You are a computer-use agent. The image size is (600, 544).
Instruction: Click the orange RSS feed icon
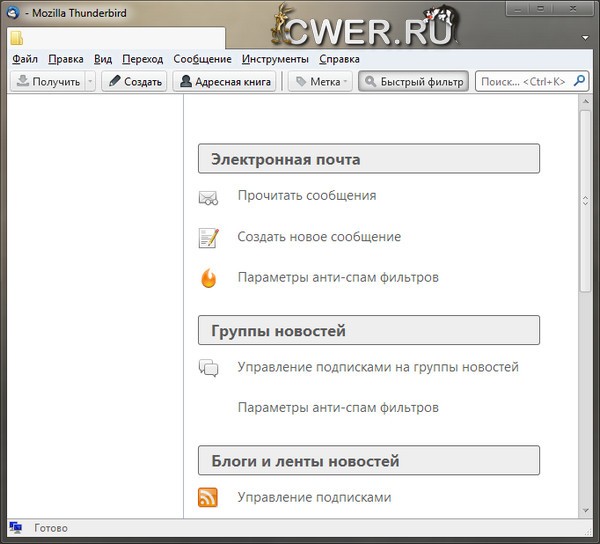pyautogui.click(x=208, y=497)
